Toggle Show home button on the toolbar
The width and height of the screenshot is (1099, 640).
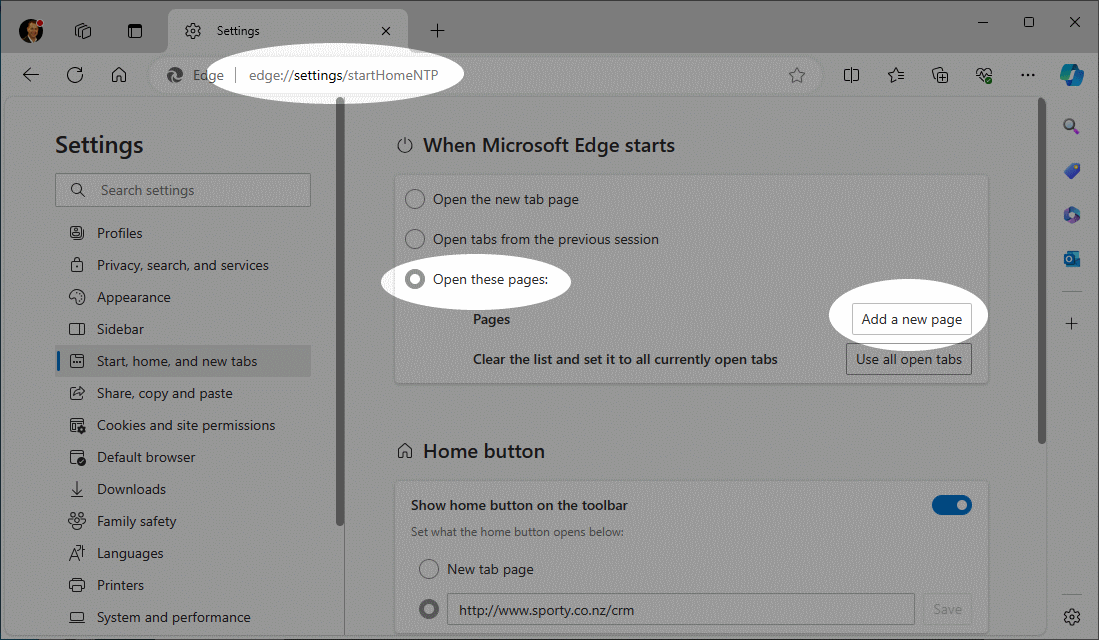[951, 505]
